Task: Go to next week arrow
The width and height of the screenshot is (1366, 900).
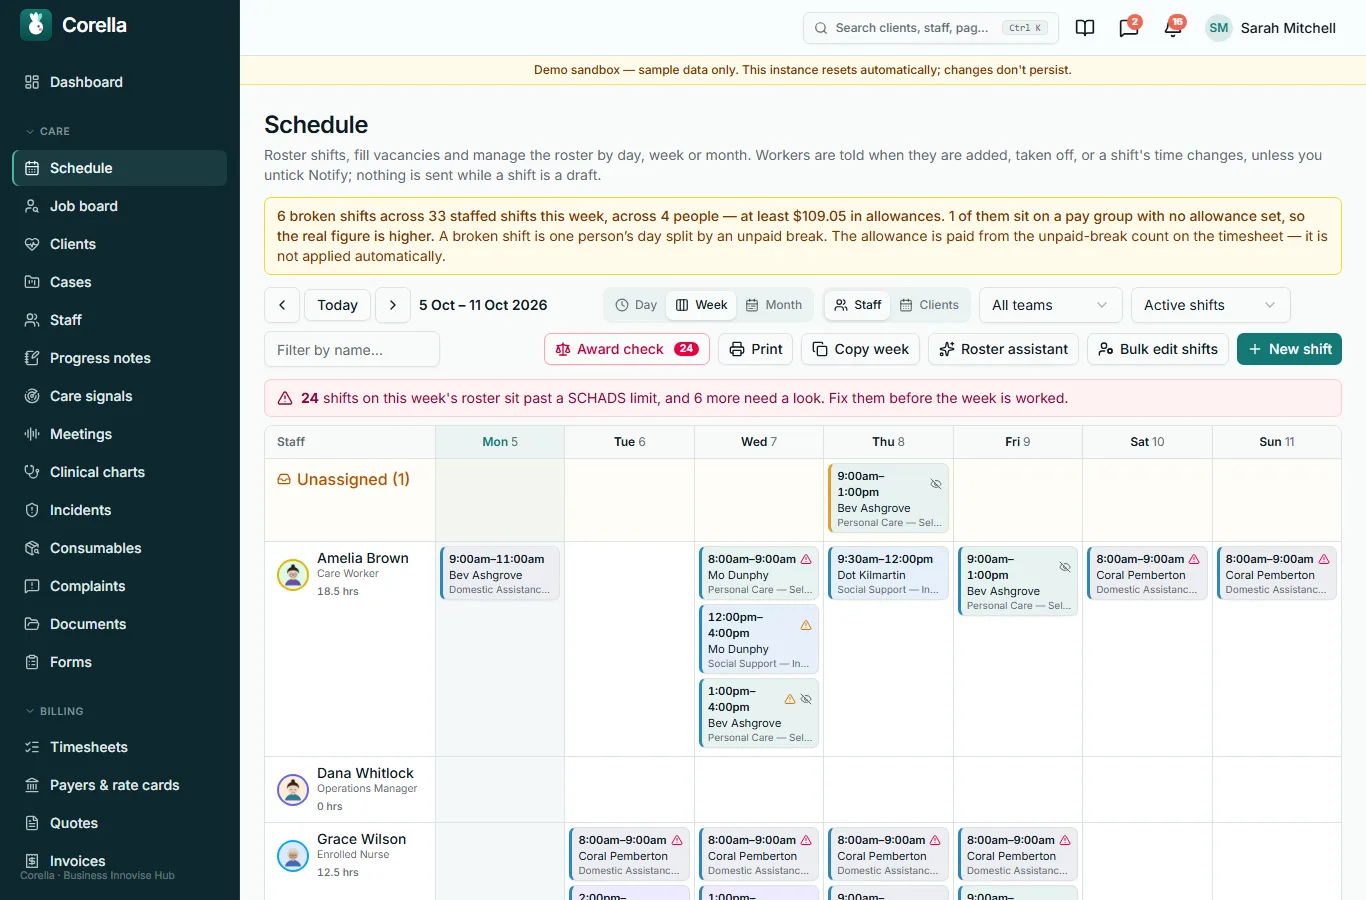Action: (393, 305)
